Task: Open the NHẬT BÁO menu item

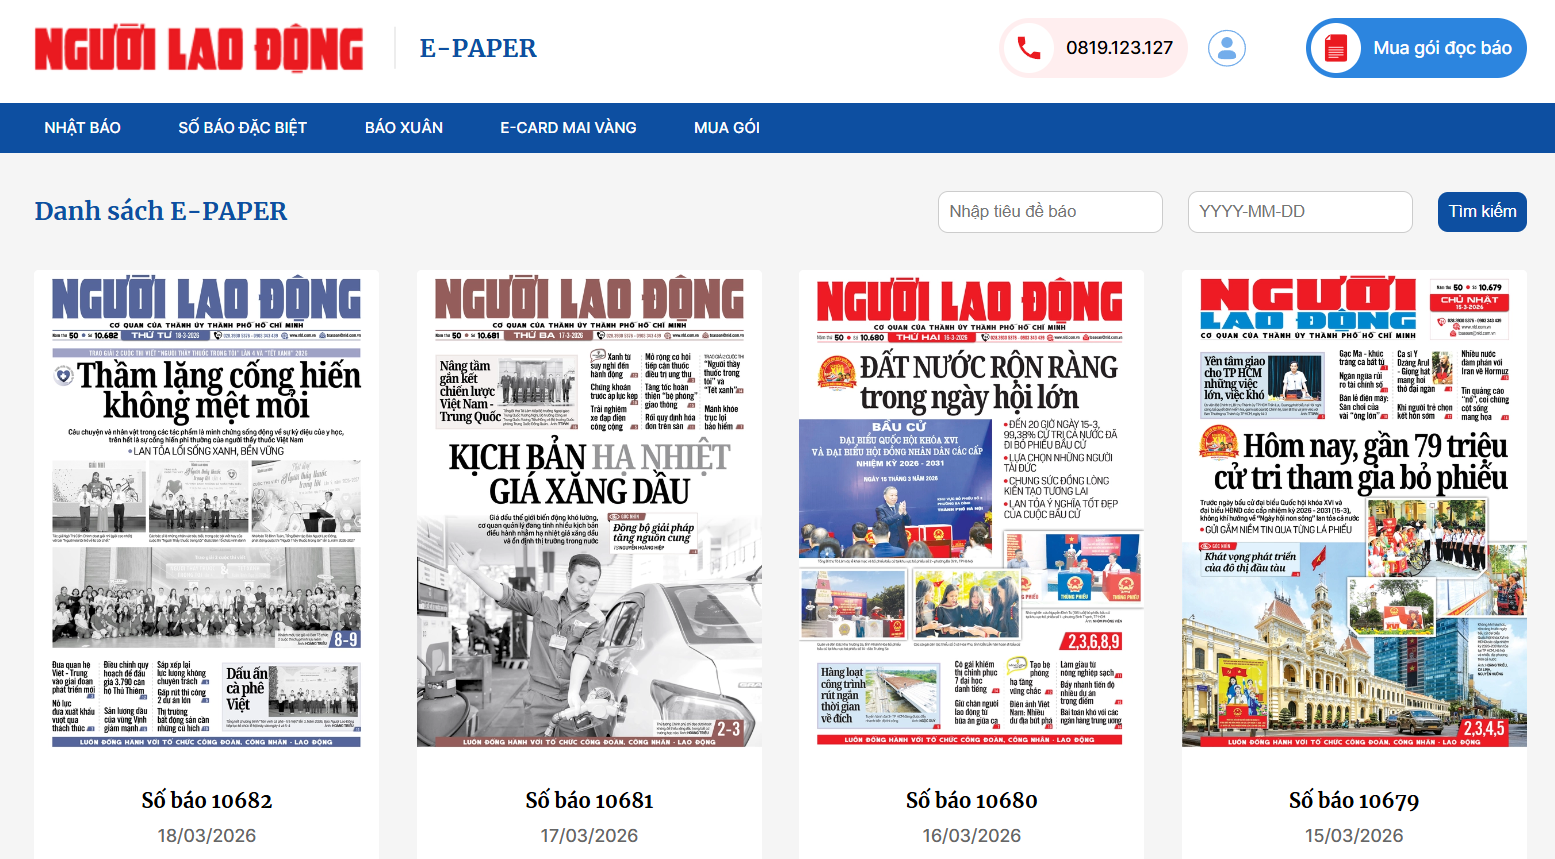Action: click(82, 127)
